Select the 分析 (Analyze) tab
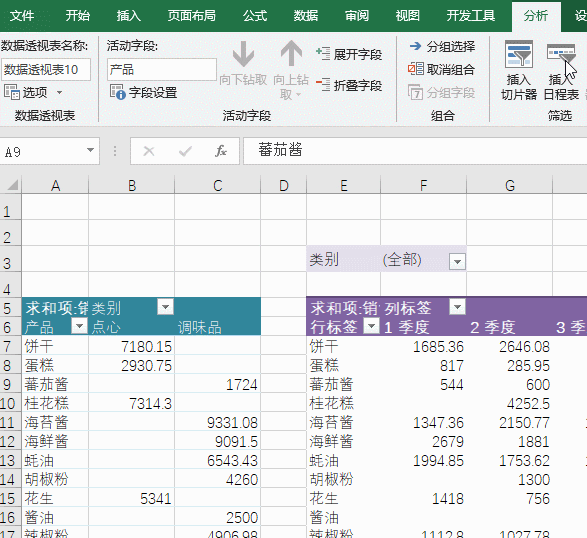 tap(536, 16)
